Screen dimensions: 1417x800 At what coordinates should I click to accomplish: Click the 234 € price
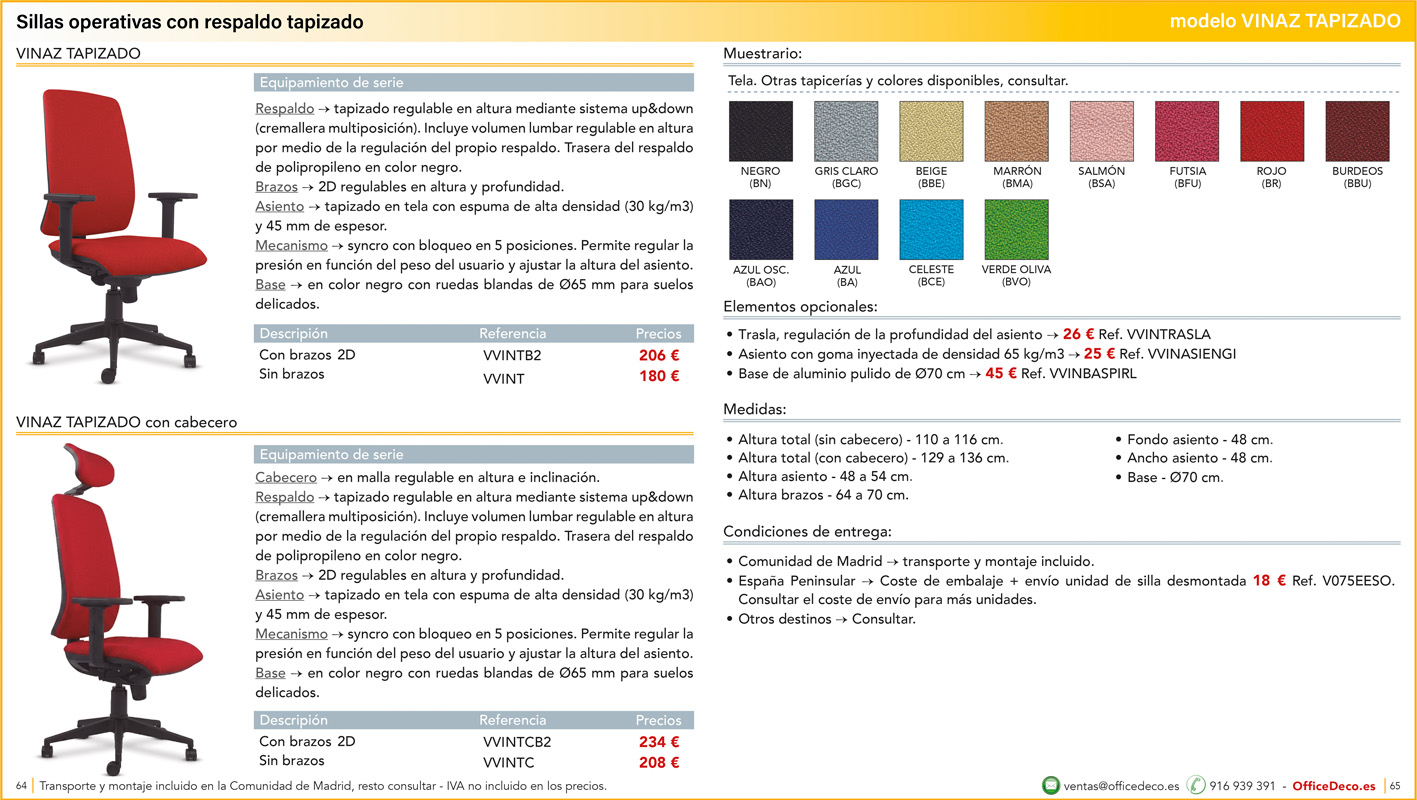659,742
